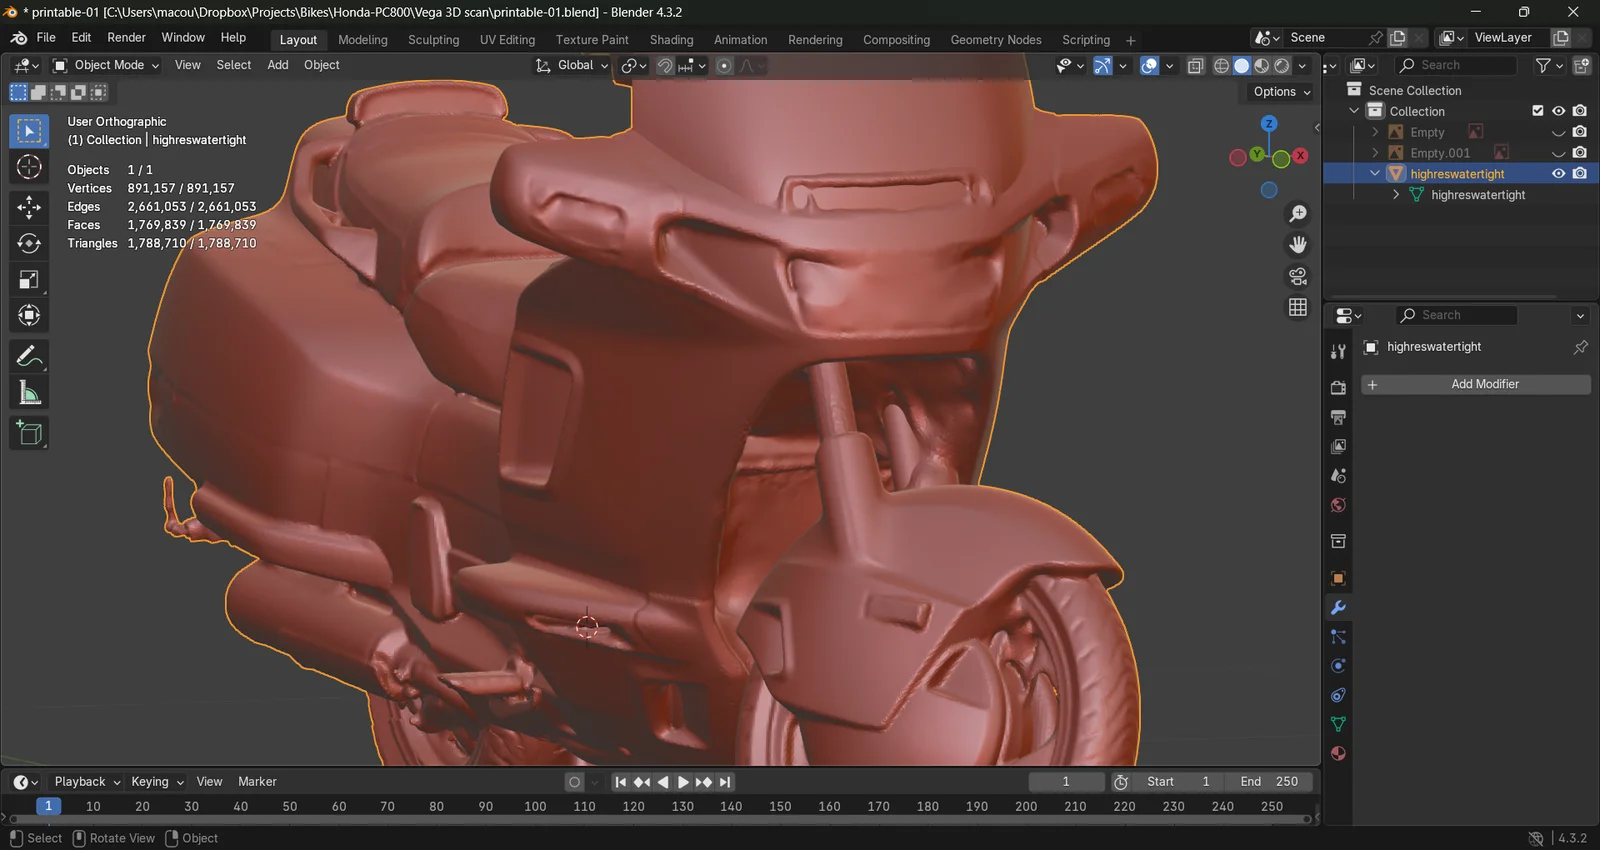Click the outliner Search field
The image size is (1600, 850).
1456,65
